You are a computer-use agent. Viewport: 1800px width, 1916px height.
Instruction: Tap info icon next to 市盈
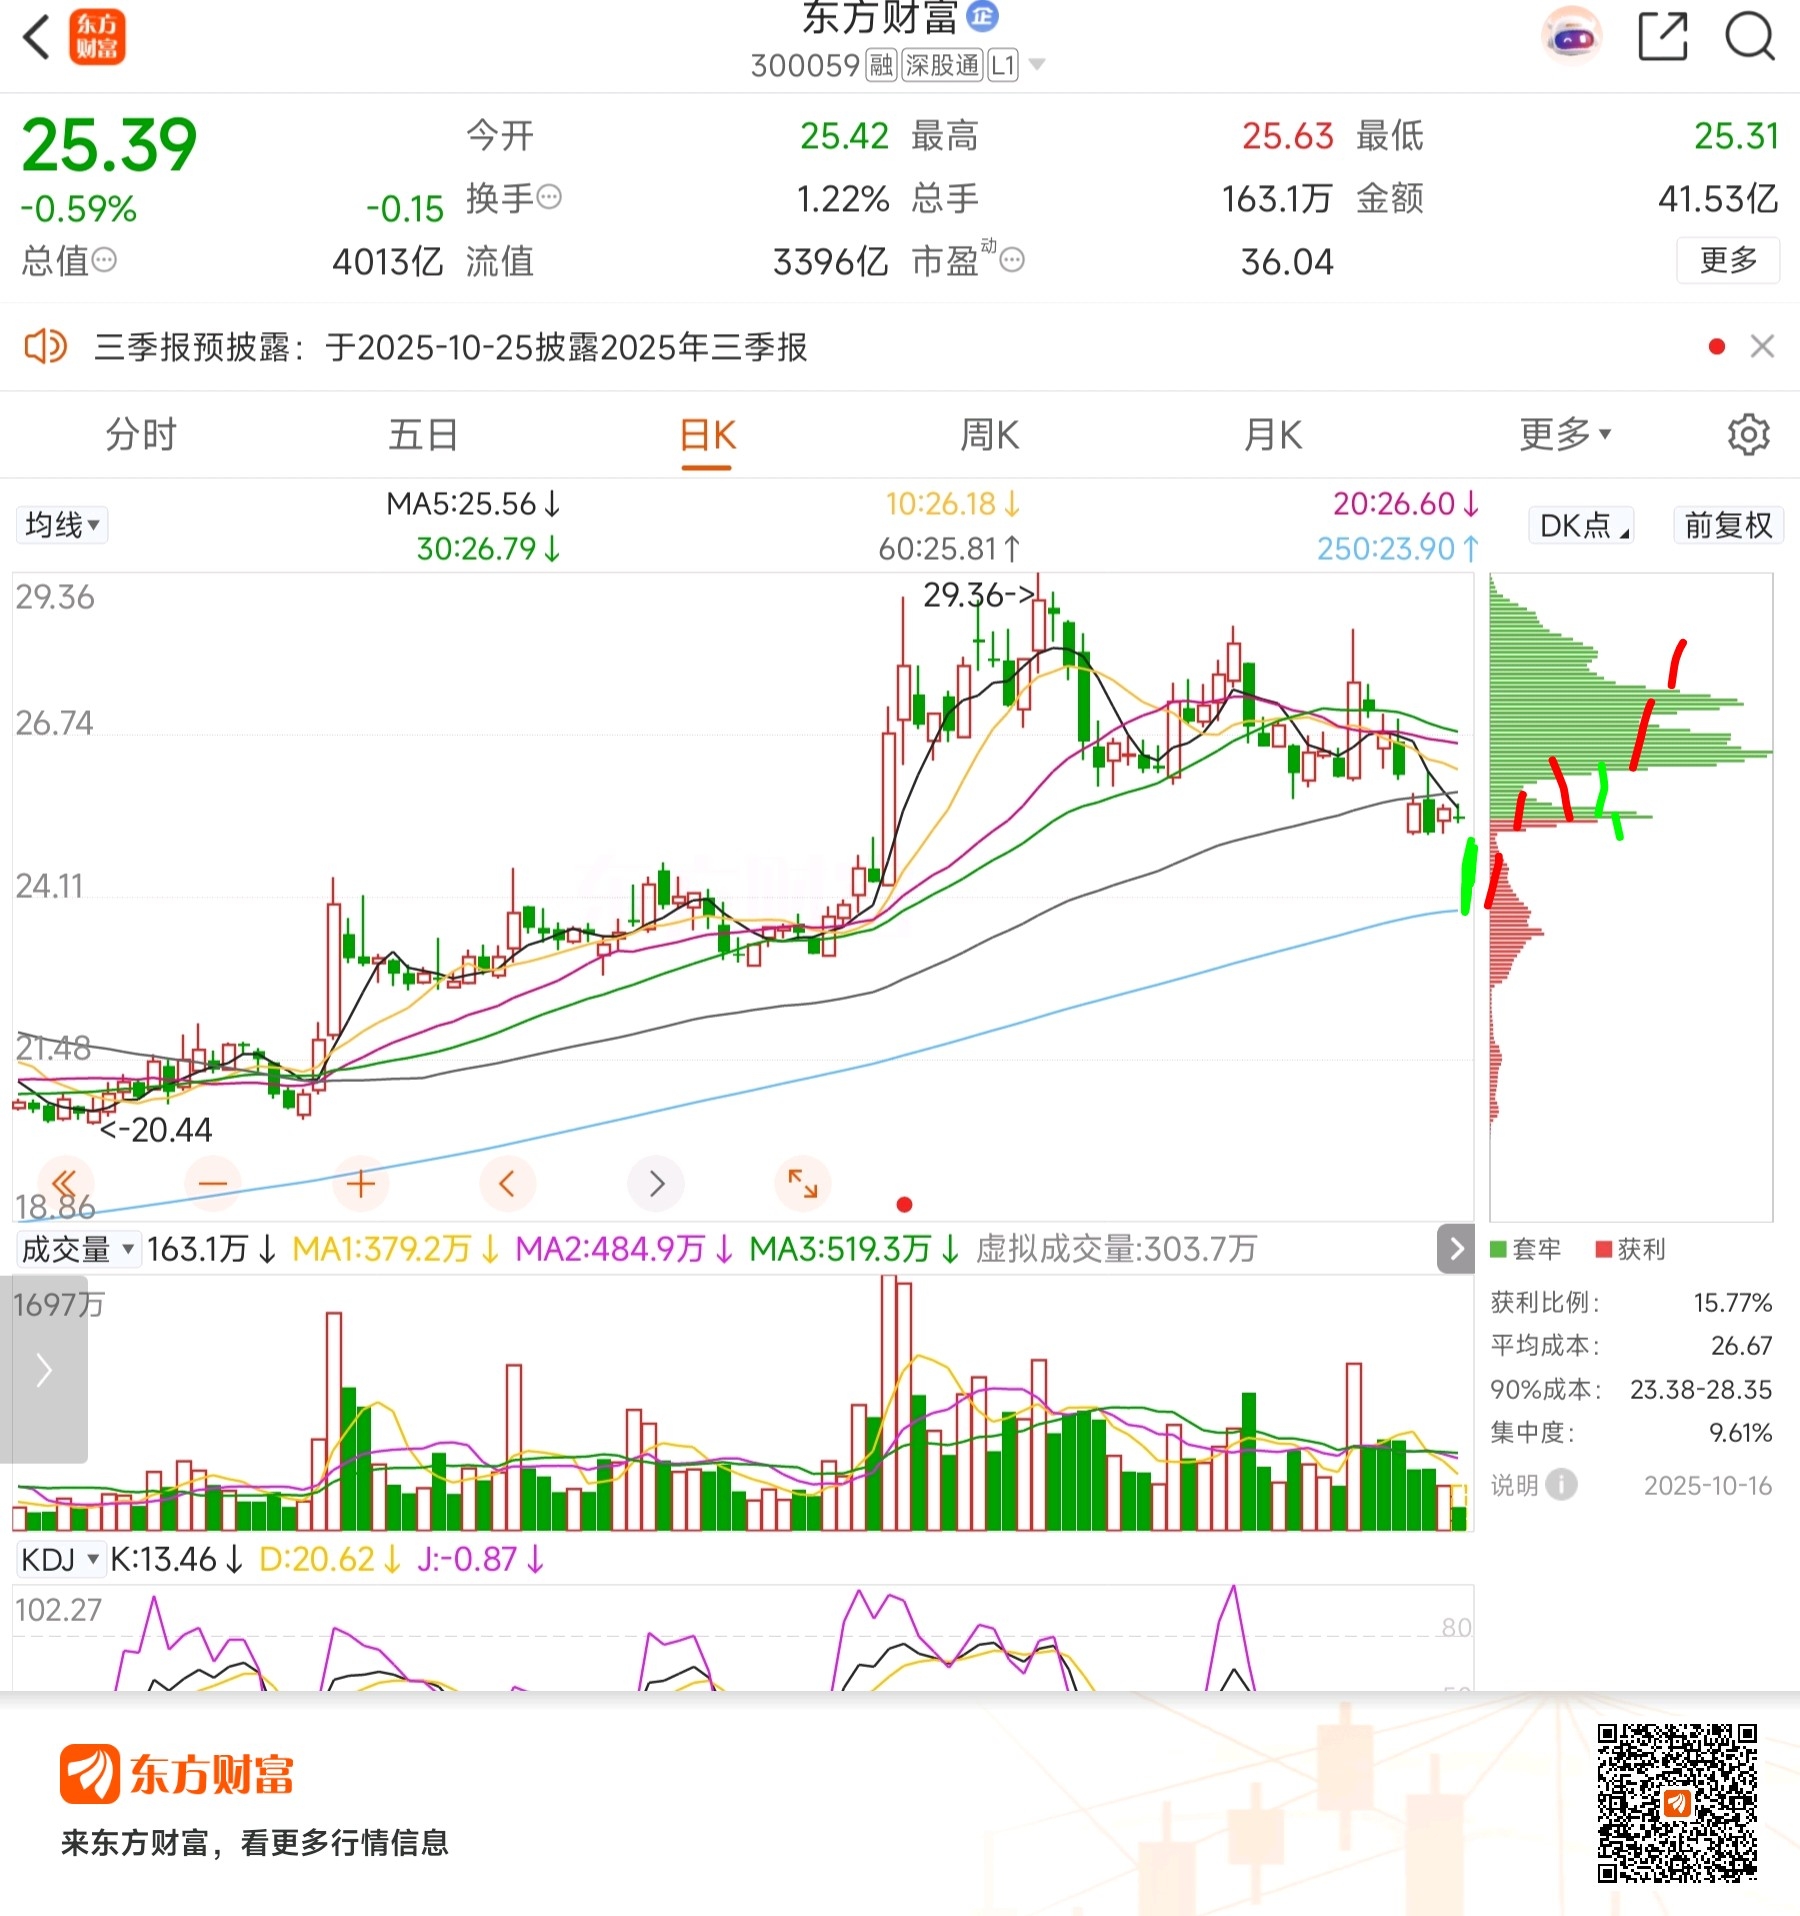tap(1012, 261)
